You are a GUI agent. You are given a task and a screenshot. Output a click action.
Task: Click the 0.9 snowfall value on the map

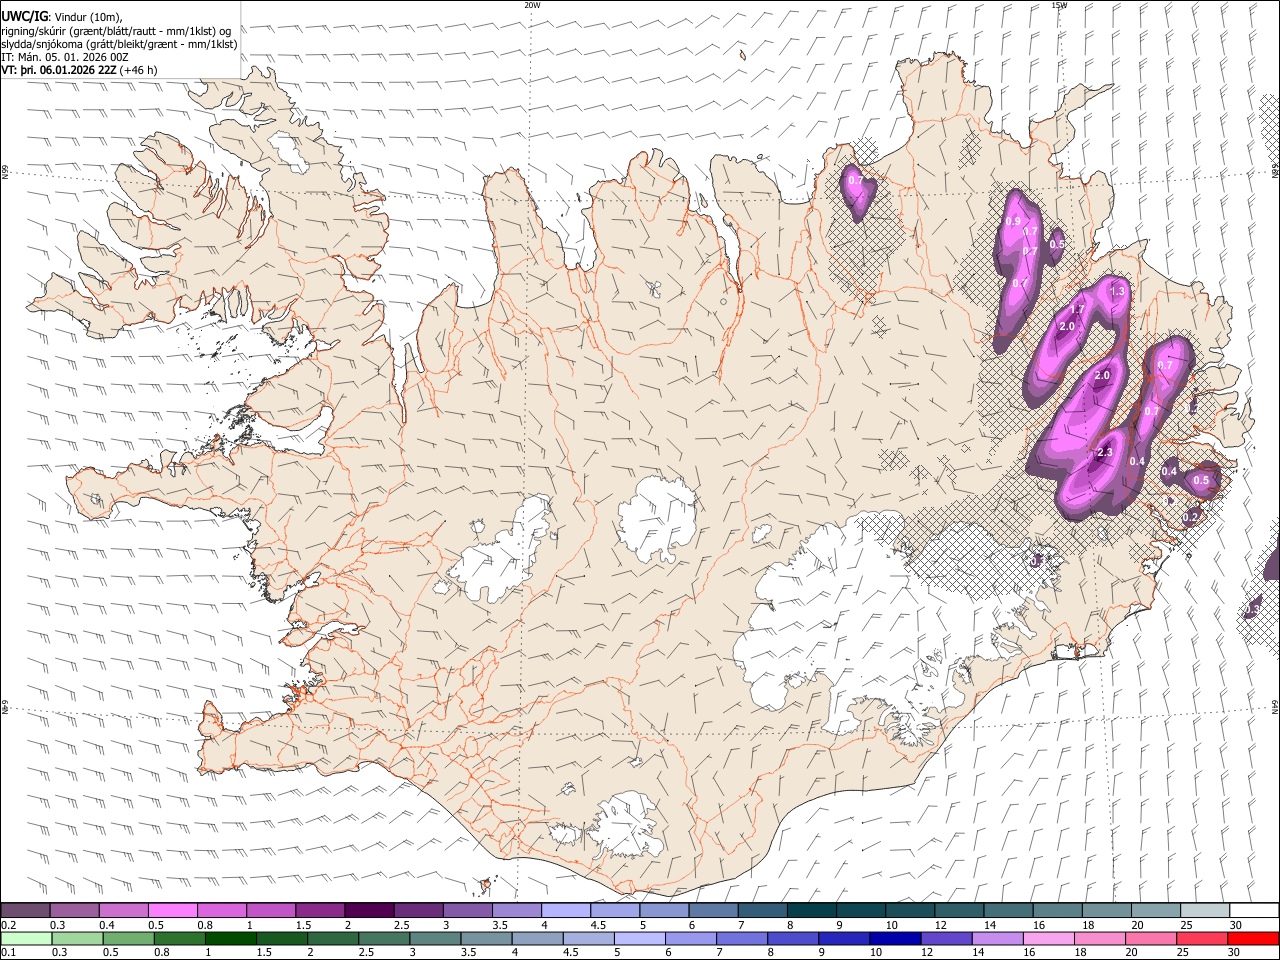(1013, 221)
